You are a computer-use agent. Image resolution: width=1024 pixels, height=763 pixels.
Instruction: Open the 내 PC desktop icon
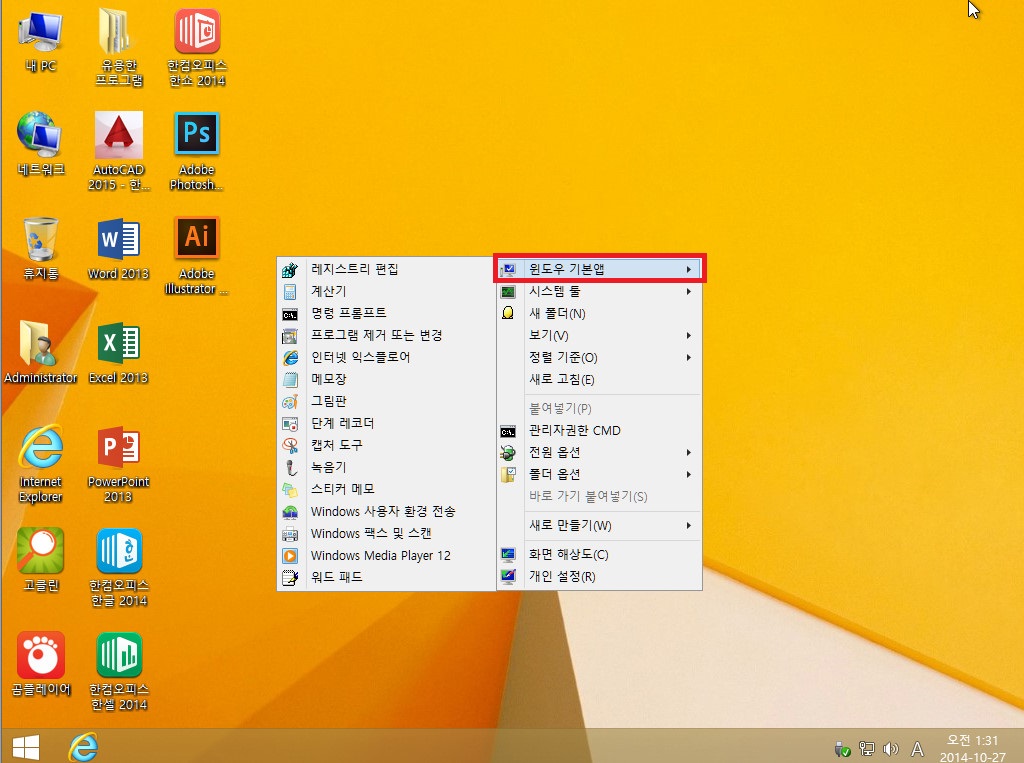40,41
